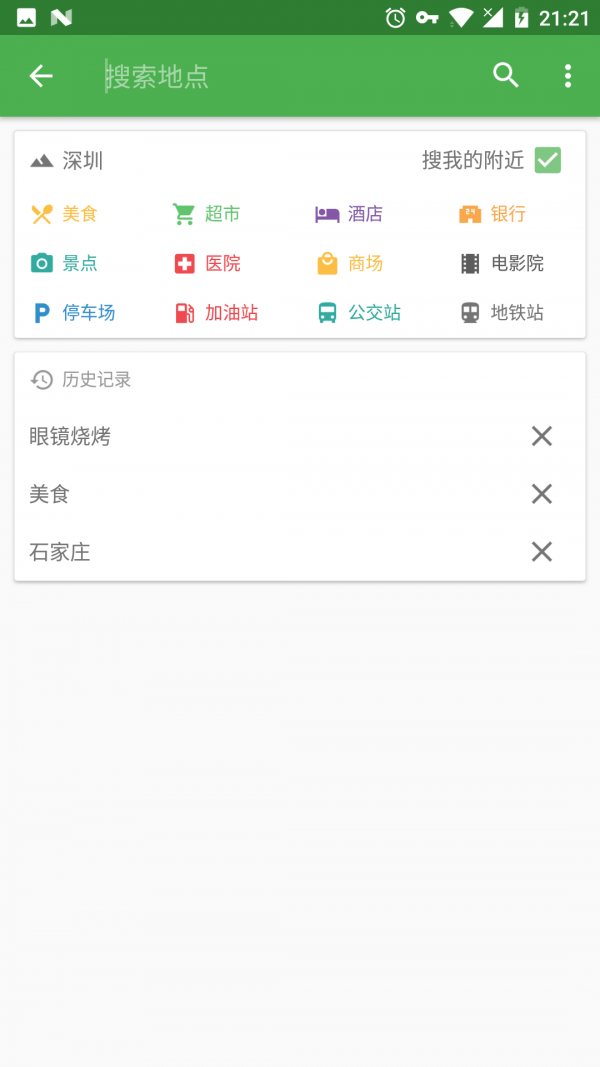This screenshot has height=1067, width=600.
Task: Remove 美食 from search history
Action: click(541, 494)
